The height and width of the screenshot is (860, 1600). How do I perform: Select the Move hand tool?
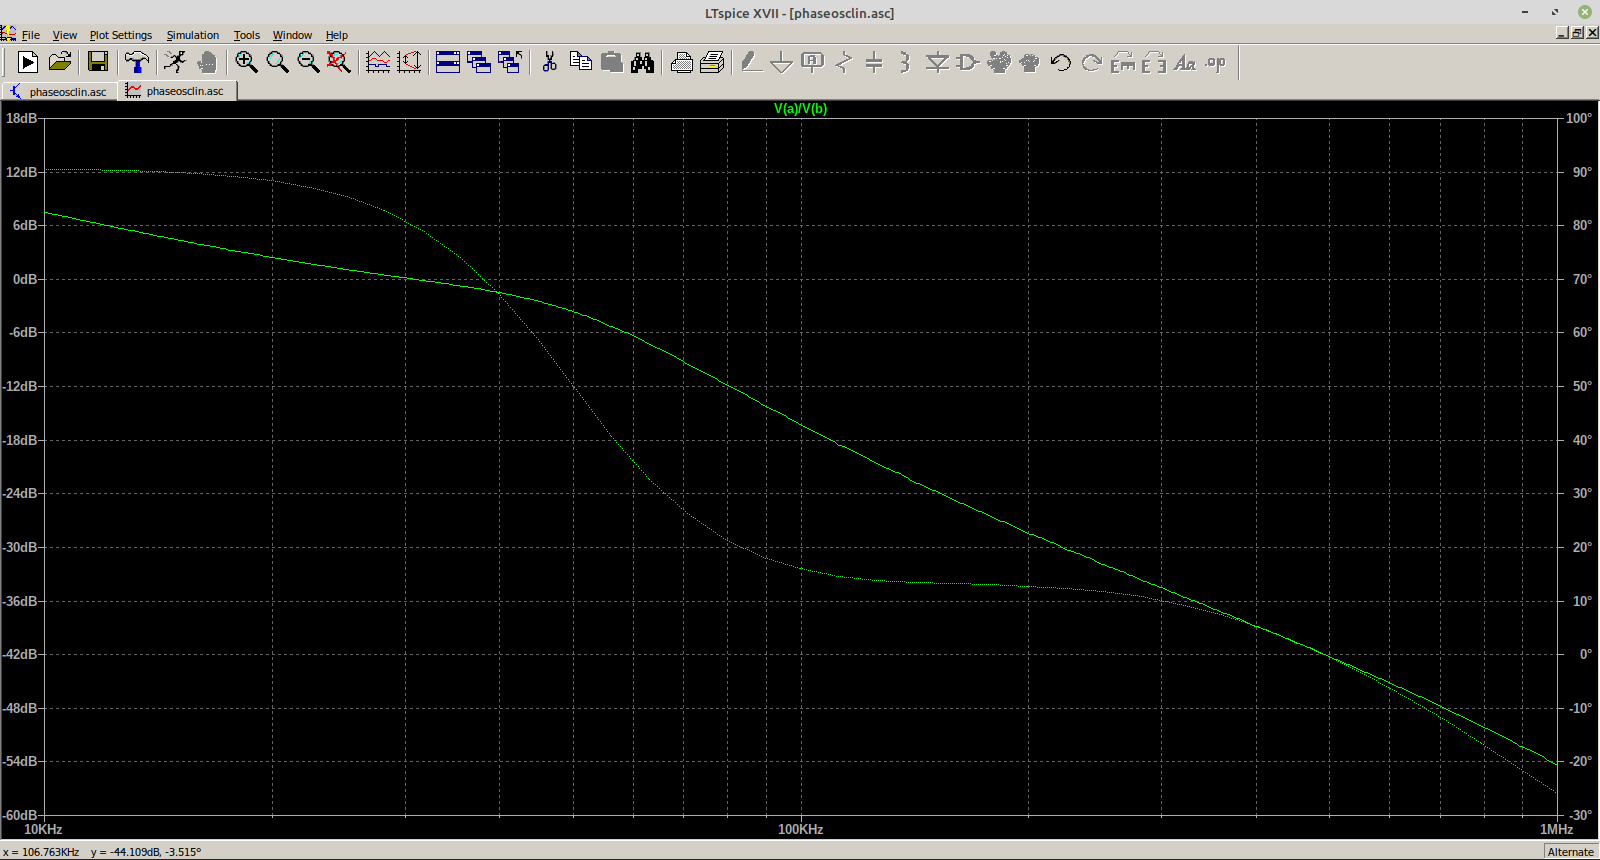tap(999, 62)
